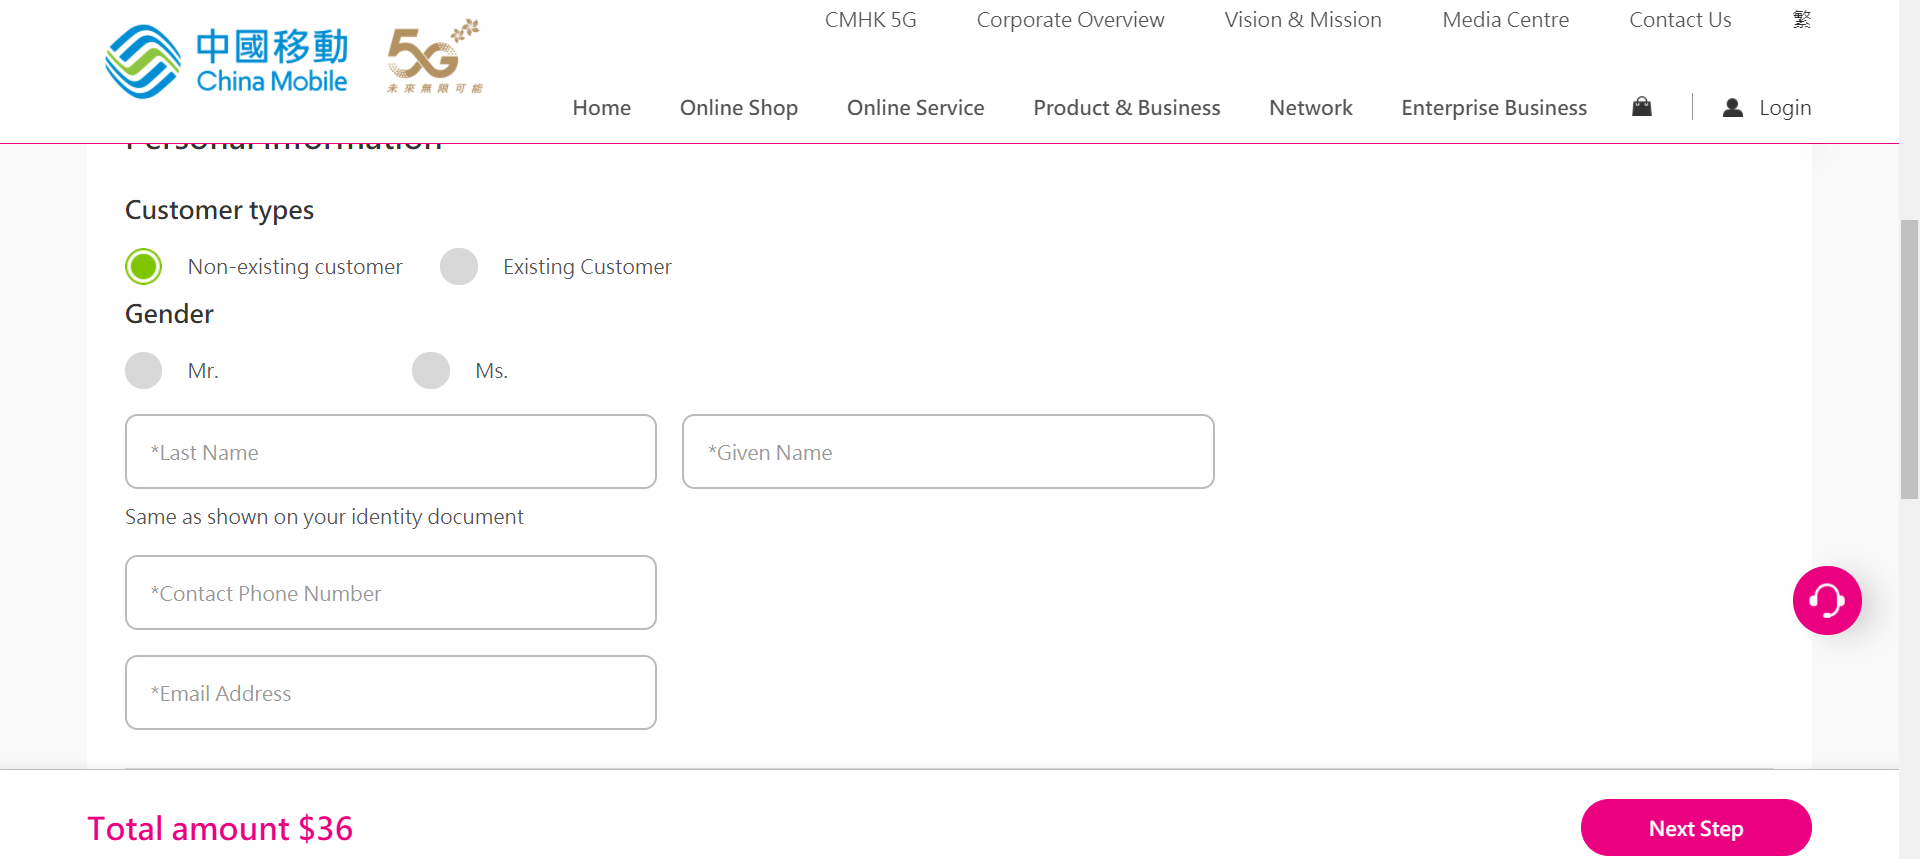Open the Media Centre link
Image resolution: width=1920 pixels, height=859 pixels.
(1506, 20)
